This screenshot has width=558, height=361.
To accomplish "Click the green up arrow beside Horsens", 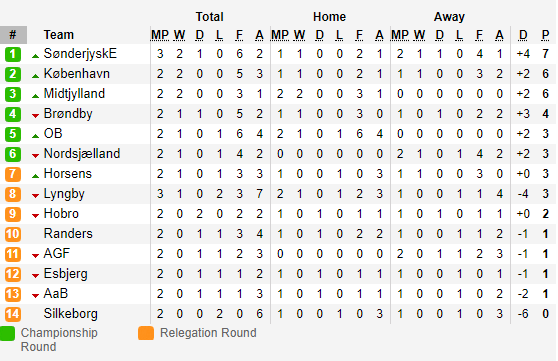I will pyautogui.click(x=35, y=176).
